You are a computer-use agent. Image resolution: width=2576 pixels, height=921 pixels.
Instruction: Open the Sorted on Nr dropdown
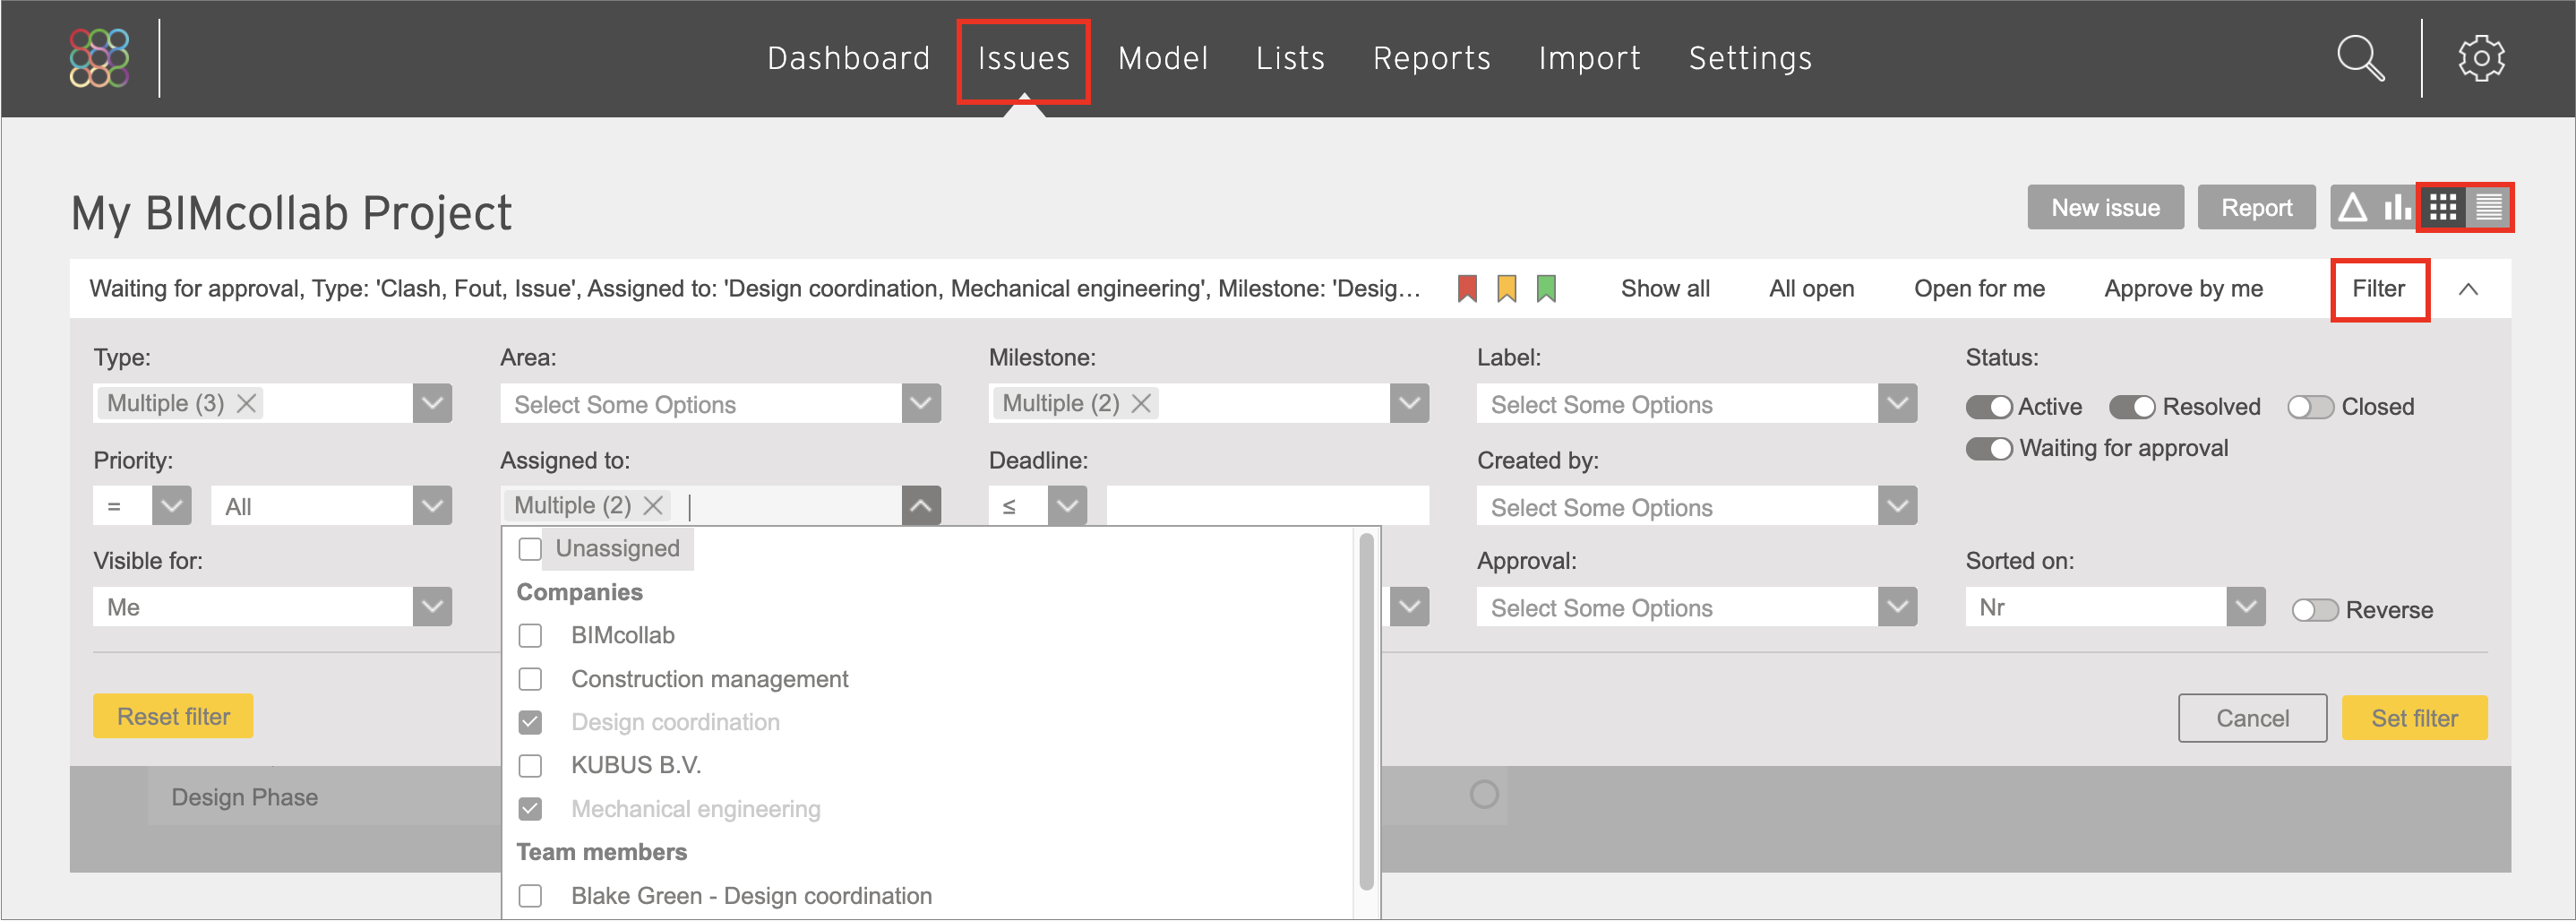pyautogui.click(x=2115, y=607)
